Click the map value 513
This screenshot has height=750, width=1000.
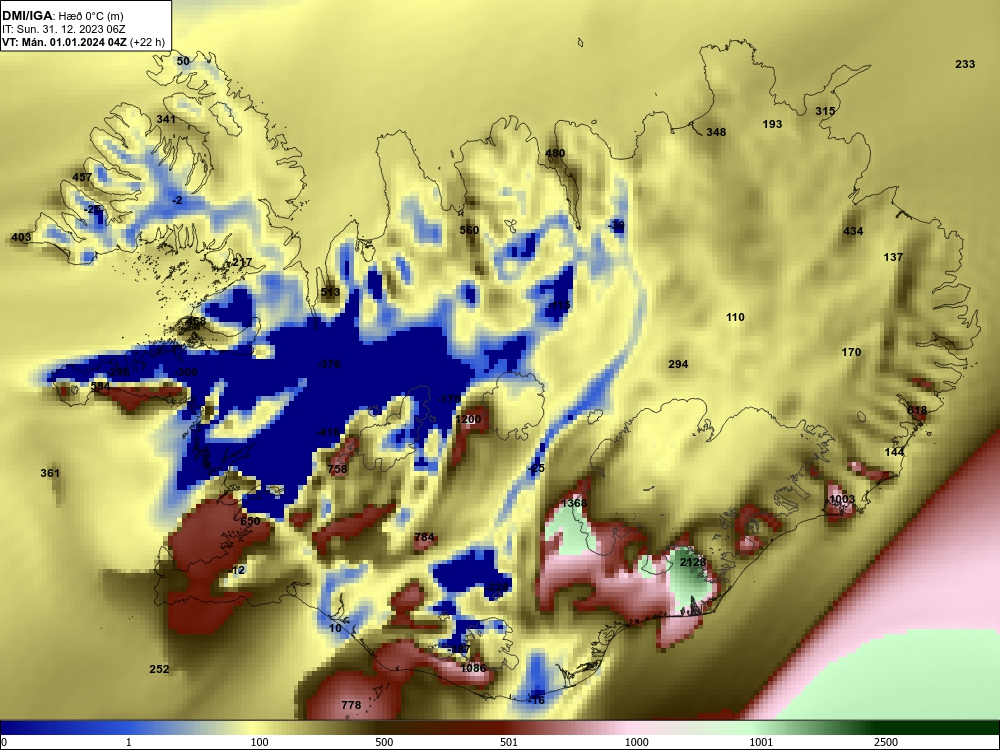pyautogui.click(x=330, y=292)
